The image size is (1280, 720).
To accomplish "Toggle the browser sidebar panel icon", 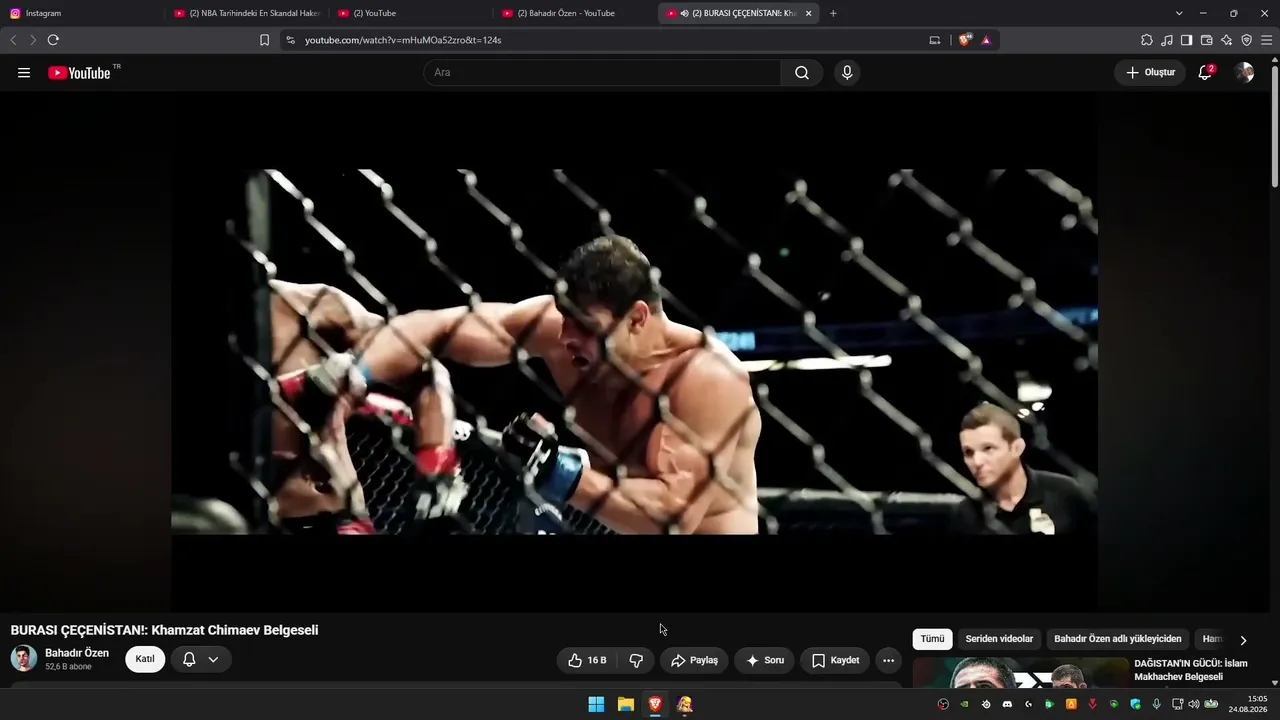I will point(1187,40).
